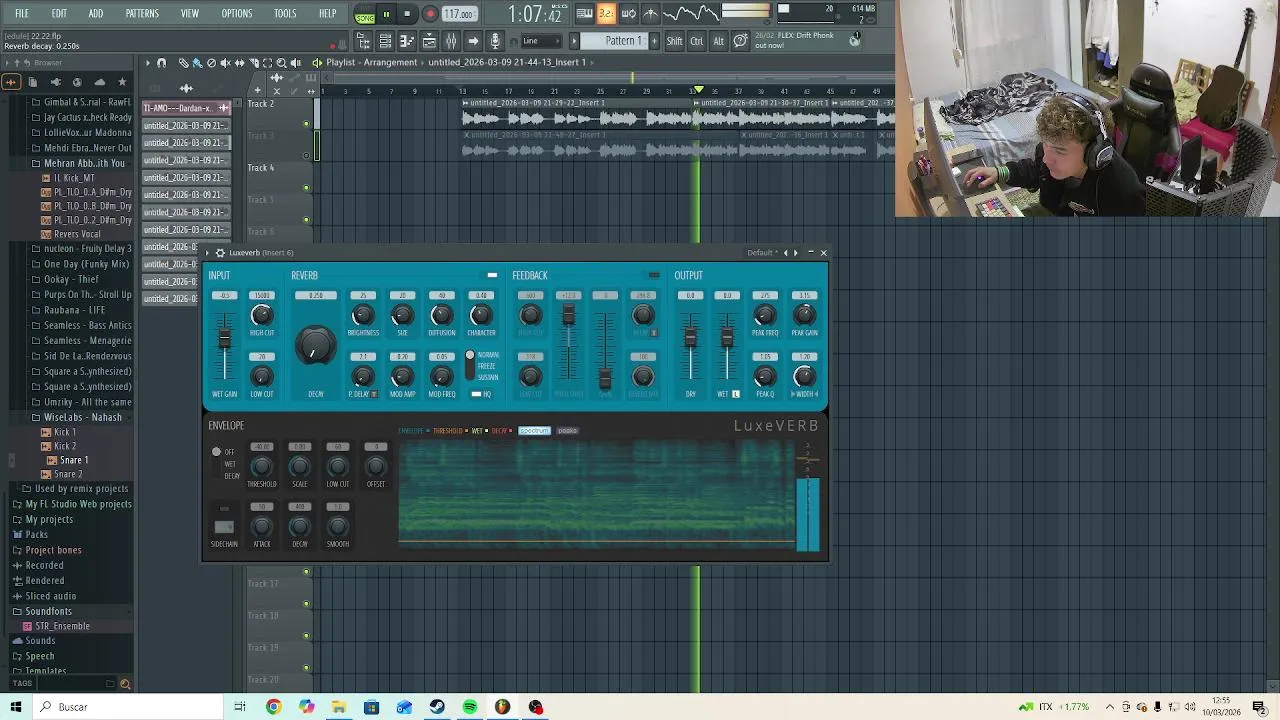Expand the nucleon - Fruity Delay 3 folder
The image size is (1280, 720).
pyautogui.click(x=82, y=248)
